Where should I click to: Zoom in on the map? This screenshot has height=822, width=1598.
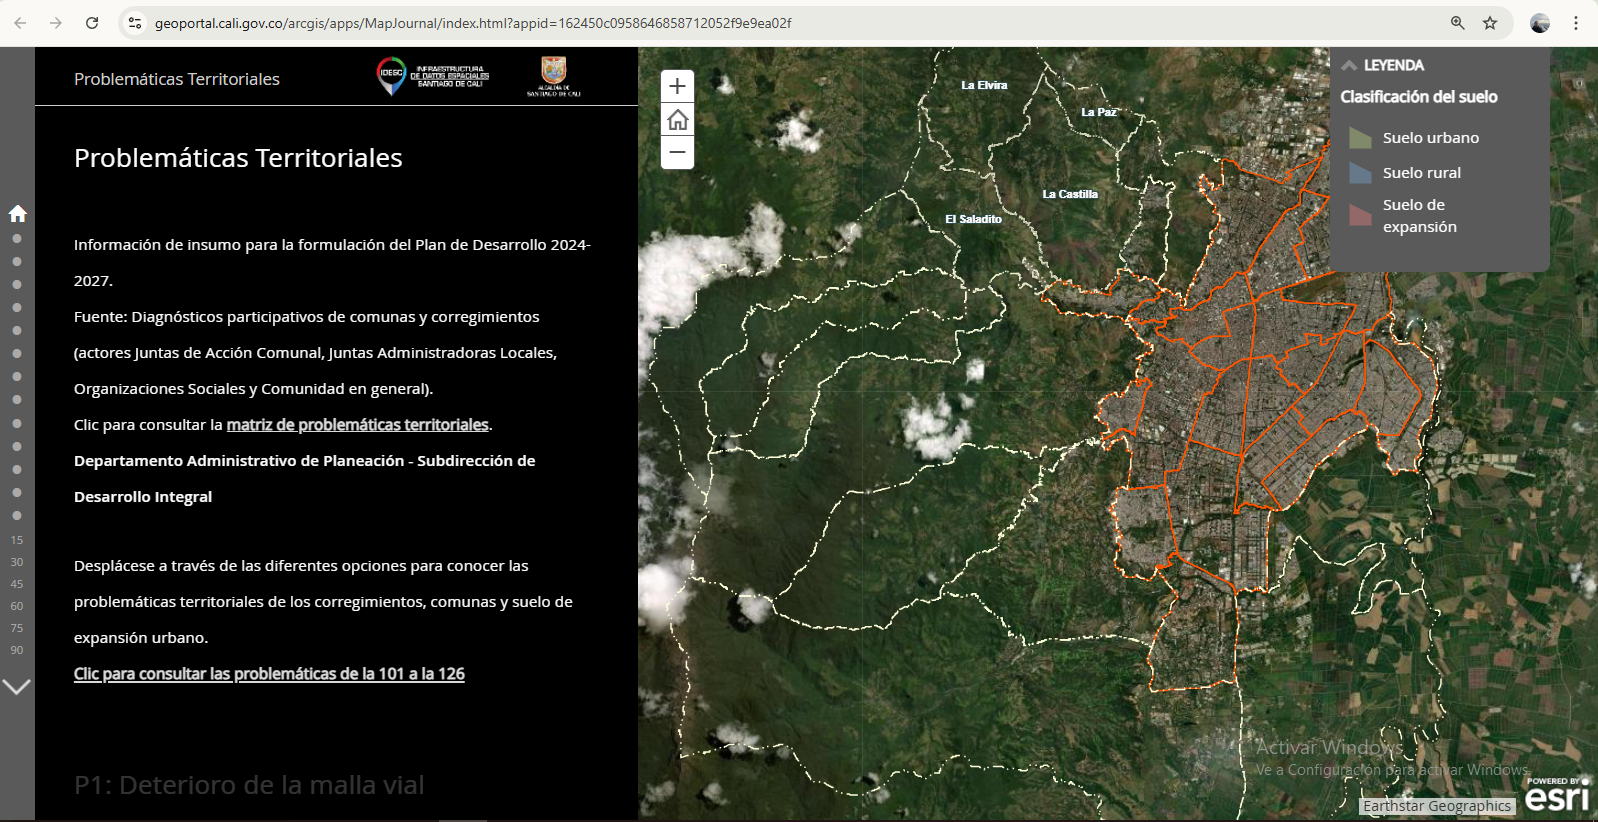coord(677,87)
